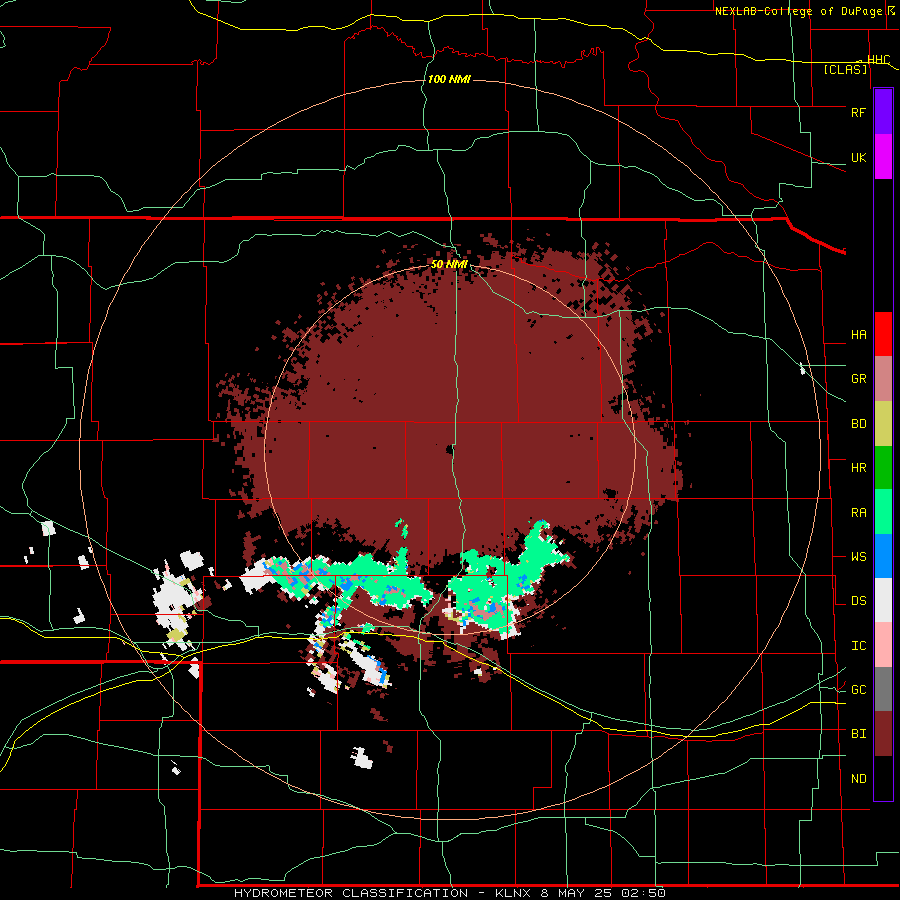Click the 100 NMI range ring label
This screenshot has height=900, width=900.
tap(449, 79)
